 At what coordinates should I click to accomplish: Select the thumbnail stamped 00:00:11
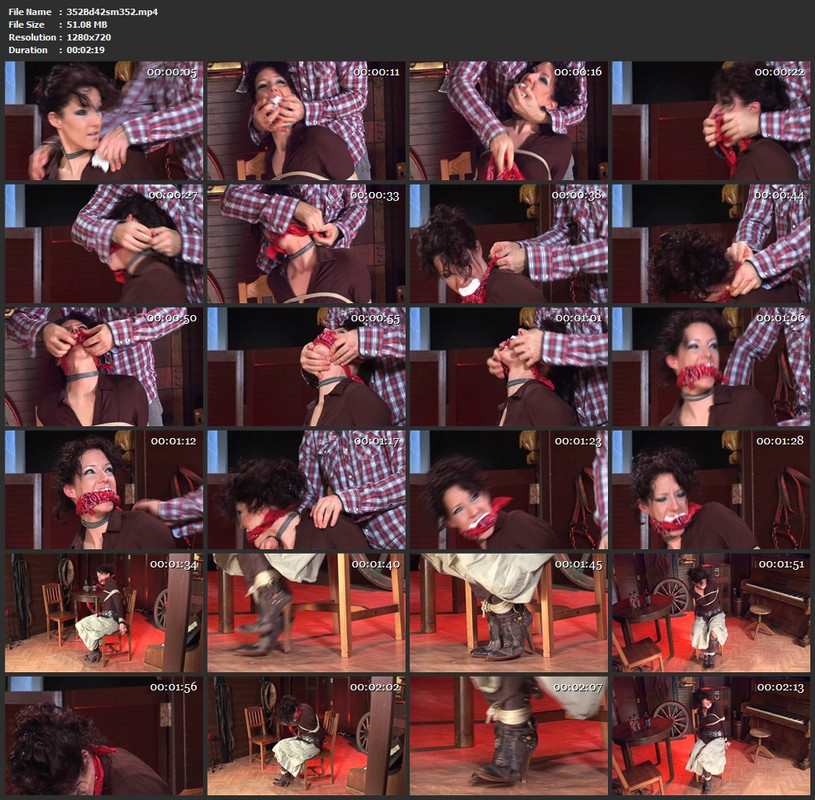pos(306,121)
